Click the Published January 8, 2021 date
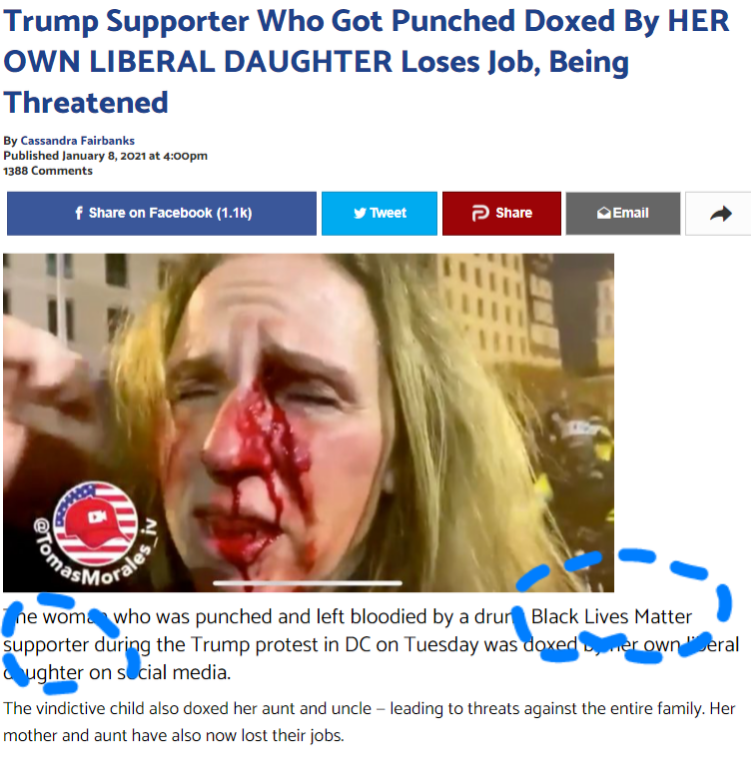Viewport: 752px width, 757px height. 105,156
